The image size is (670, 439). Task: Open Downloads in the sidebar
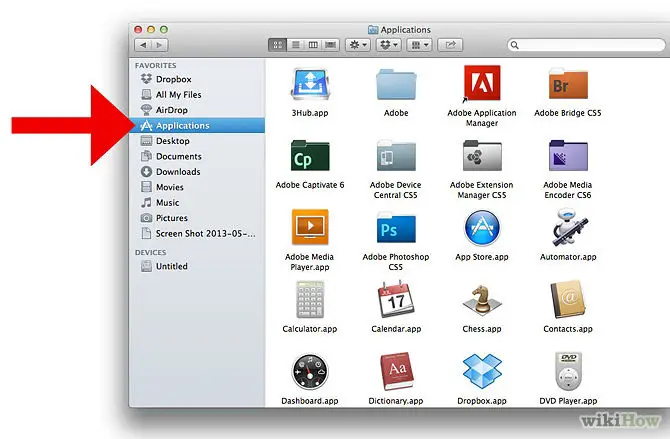tap(197, 172)
